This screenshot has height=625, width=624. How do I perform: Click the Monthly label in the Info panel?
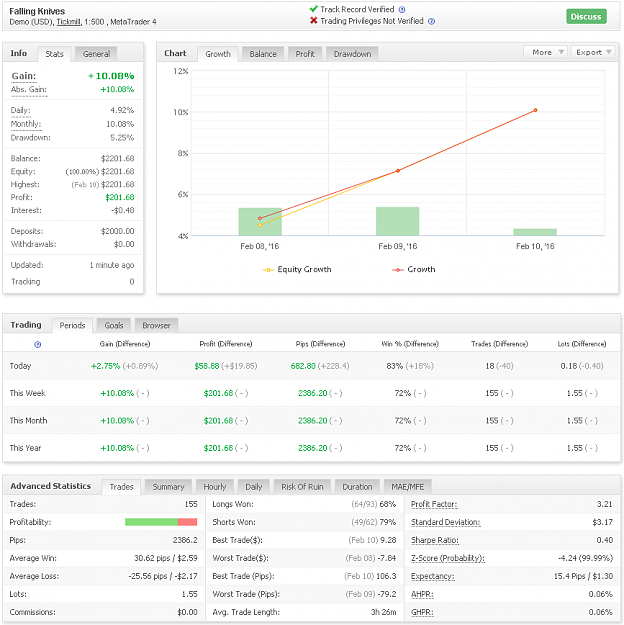pyautogui.click(x=26, y=124)
